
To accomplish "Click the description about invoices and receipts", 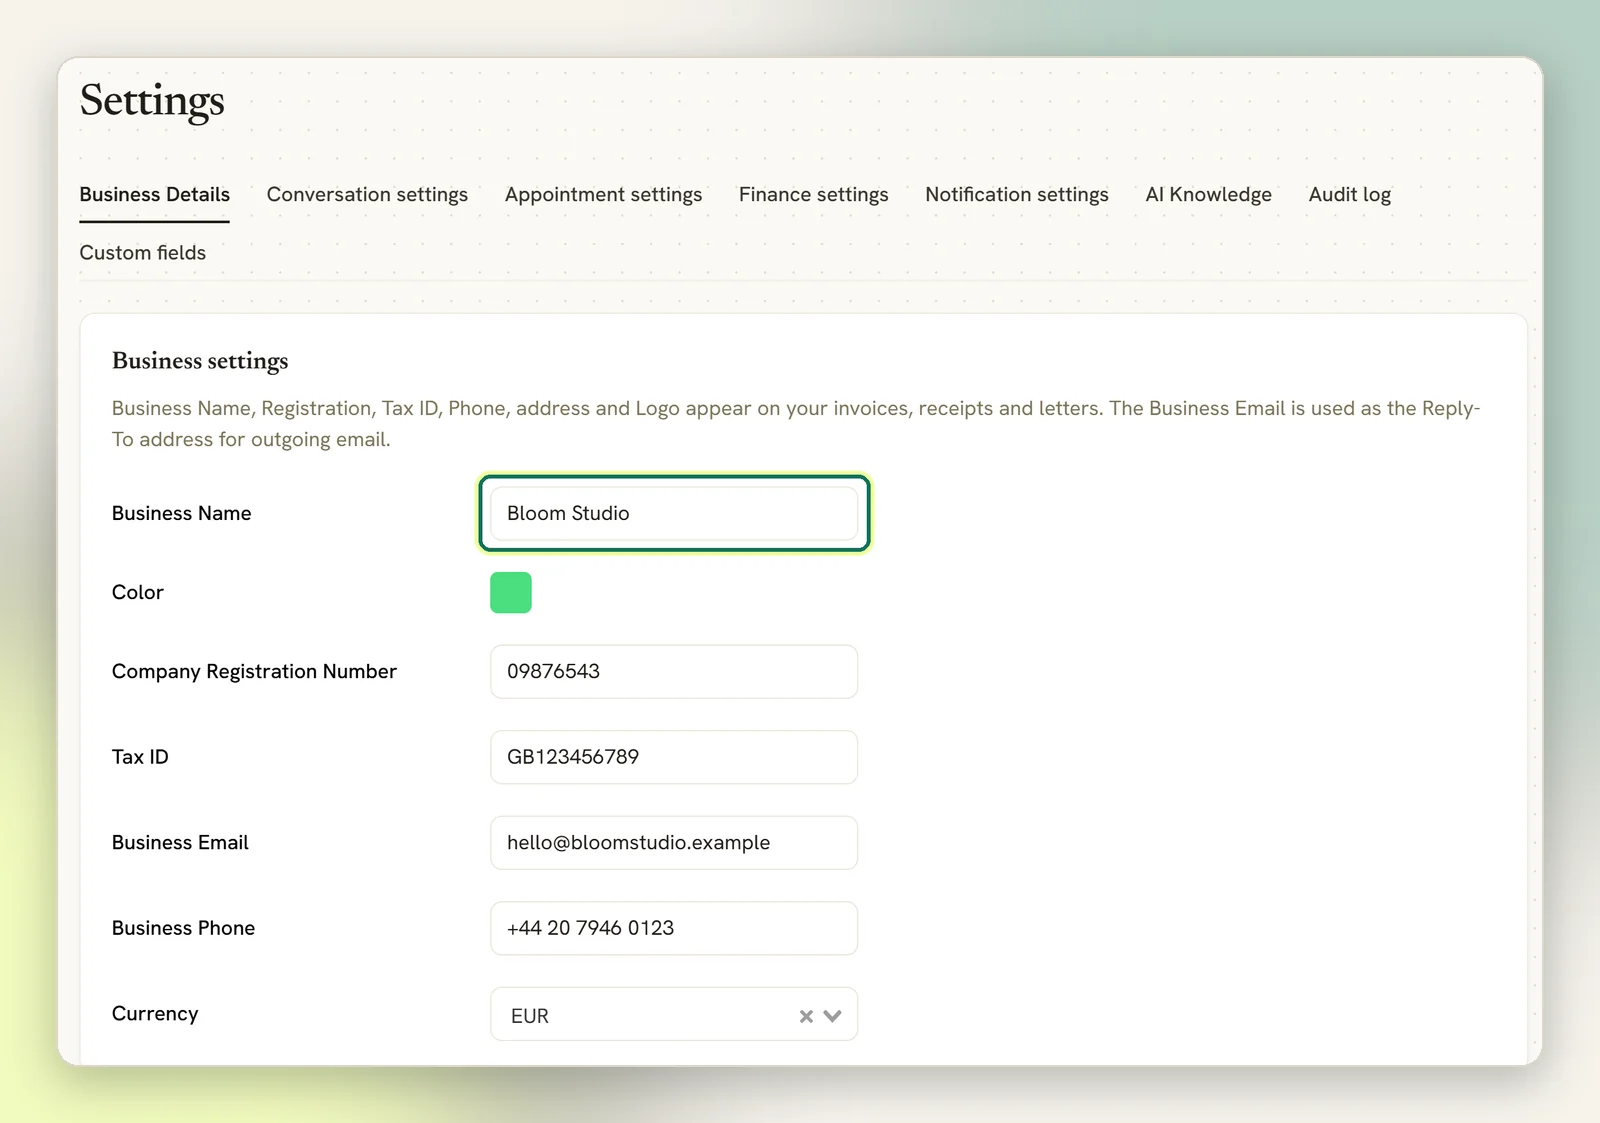I will point(796,424).
